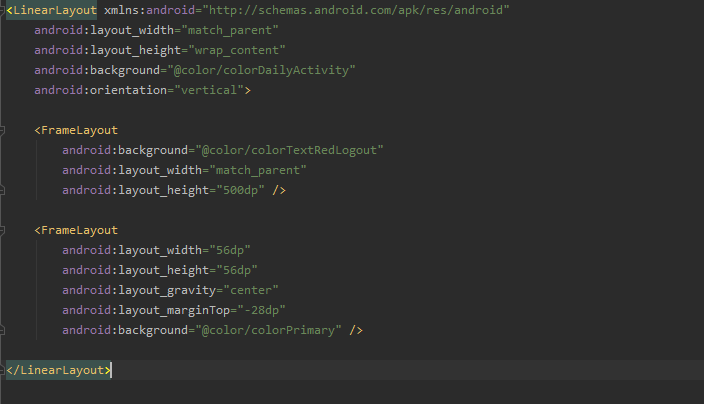Click the android:orientation attribute name
This screenshot has height=404, width=704.
[101, 90]
